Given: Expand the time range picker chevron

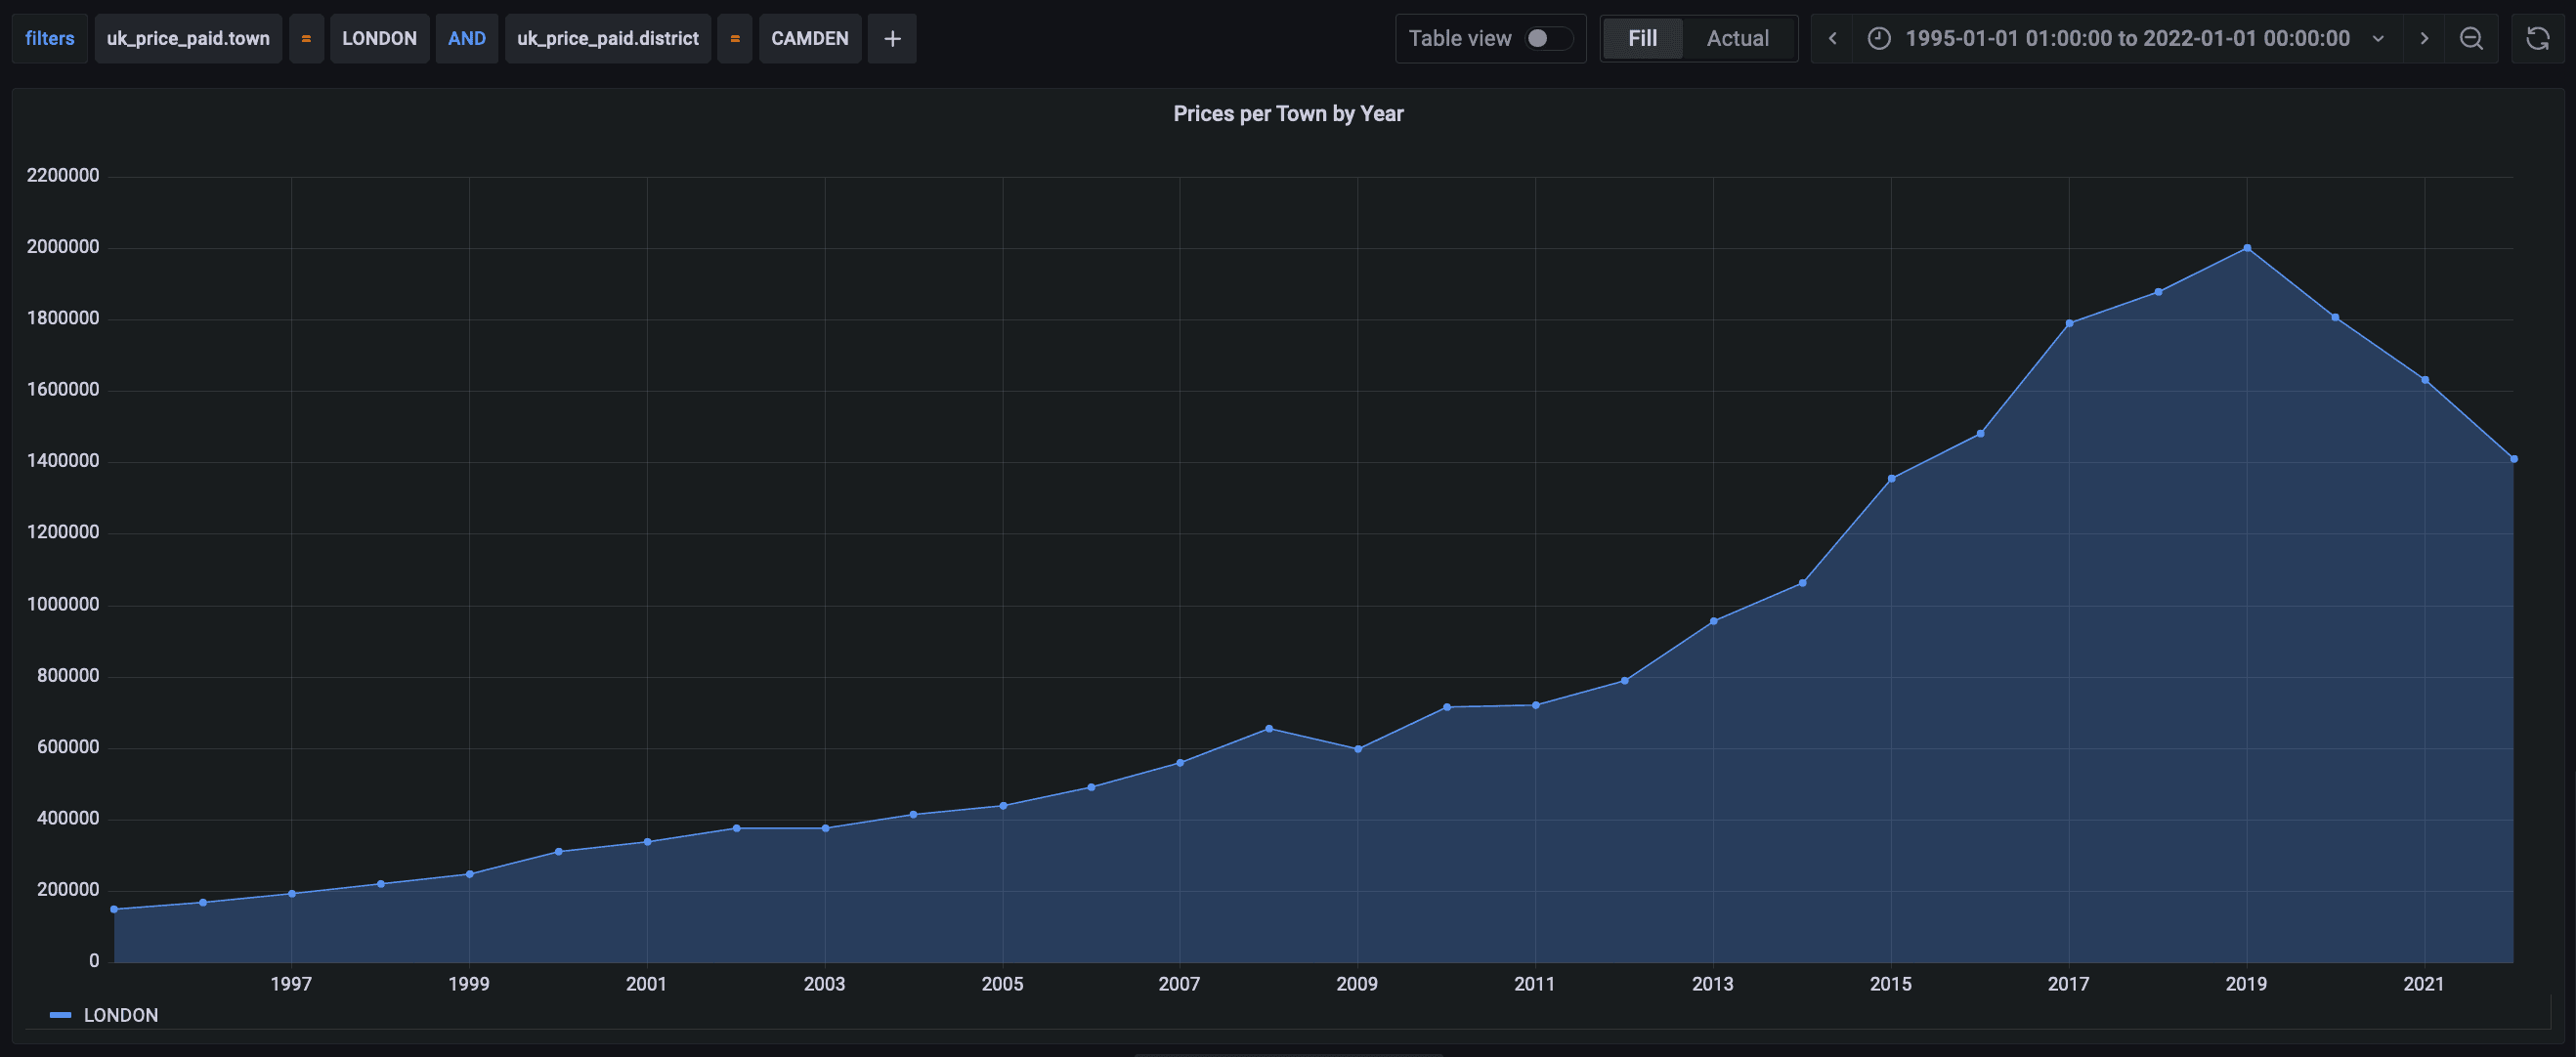Looking at the screenshot, I should click(2379, 39).
